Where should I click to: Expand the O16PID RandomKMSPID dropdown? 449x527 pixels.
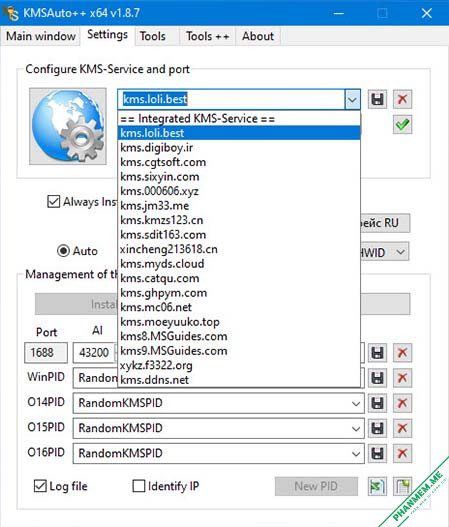(x=356, y=454)
